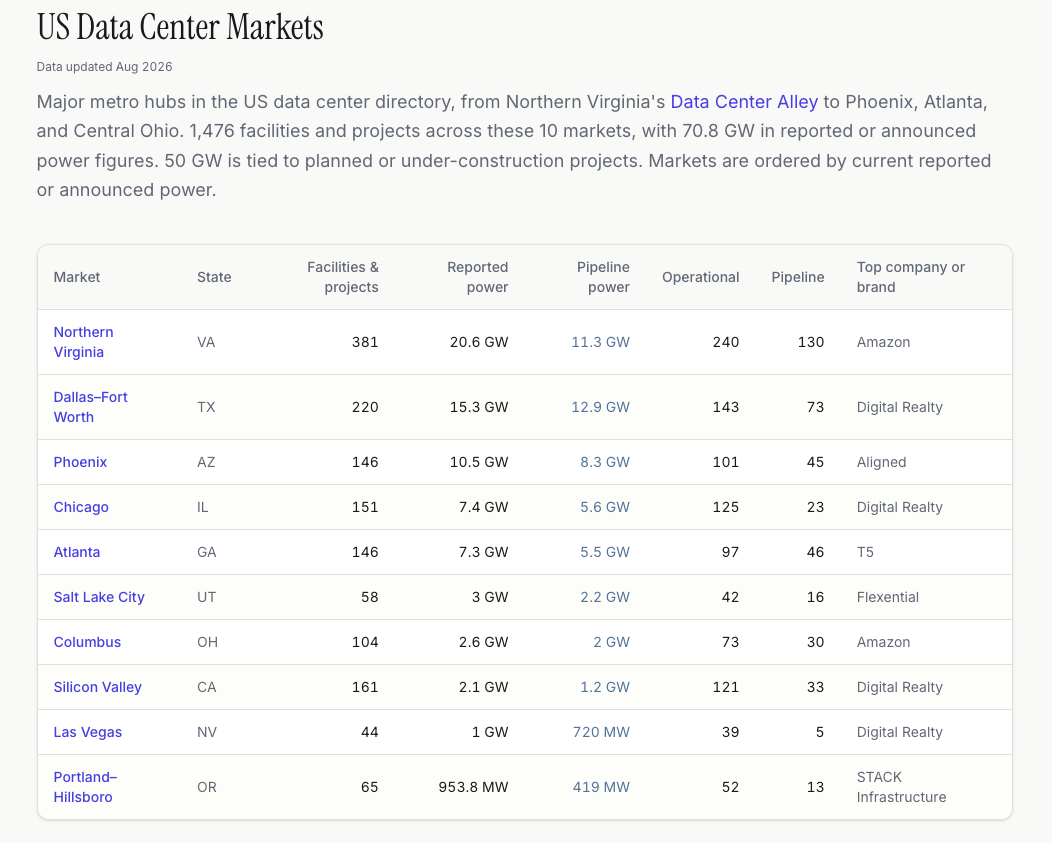Image resolution: width=1052 pixels, height=843 pixels.
Task: Click the 5.6 GW pipeline power value
Action: pos(605,507)
